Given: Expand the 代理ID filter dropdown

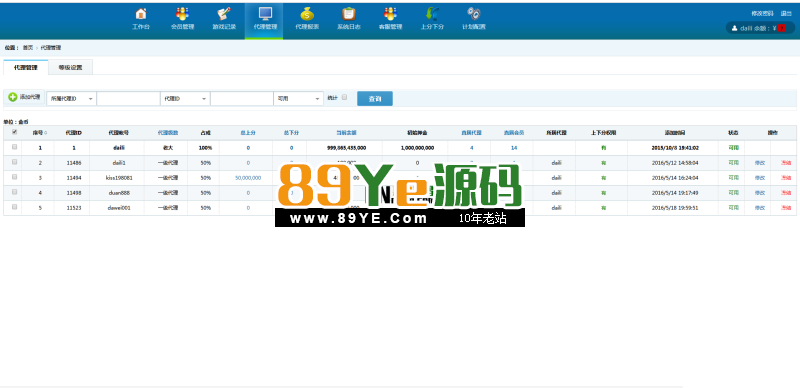Looking at the screenshot, I should pyautogui.click(x=185, y=99).
